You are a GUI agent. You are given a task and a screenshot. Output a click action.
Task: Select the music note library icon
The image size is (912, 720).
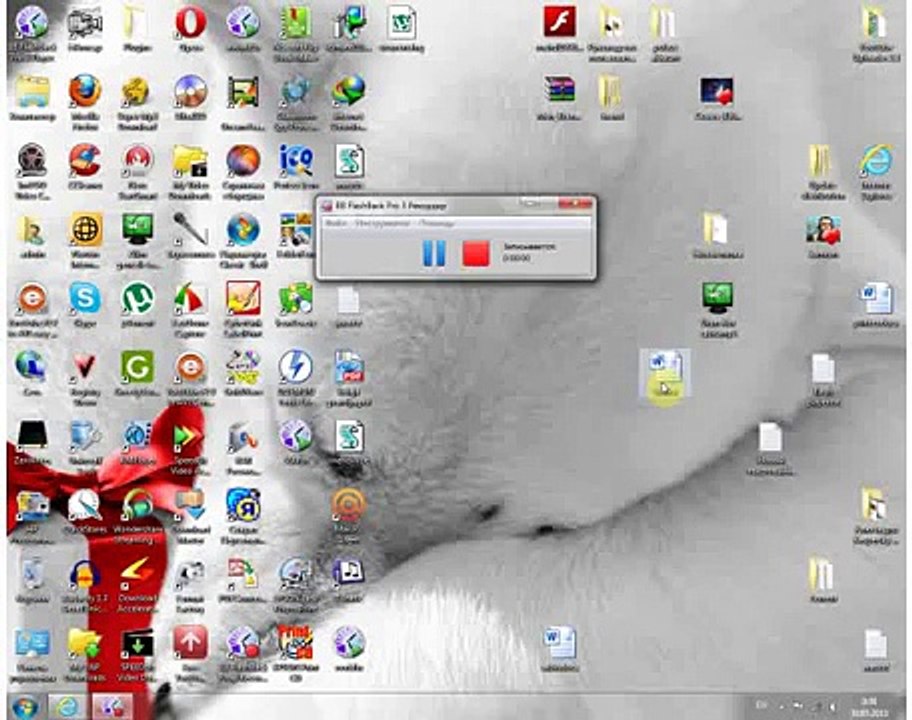click(x=348, y=573)
